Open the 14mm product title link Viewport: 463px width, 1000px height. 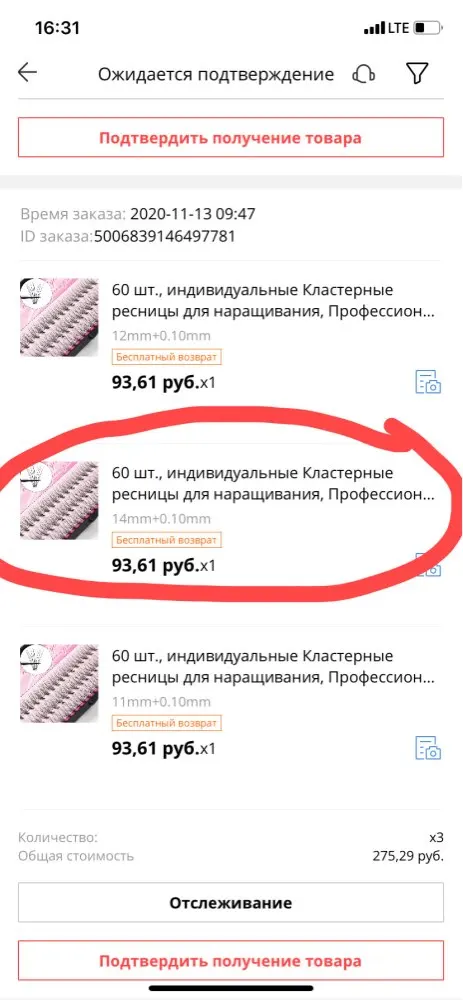click(272, 485)
